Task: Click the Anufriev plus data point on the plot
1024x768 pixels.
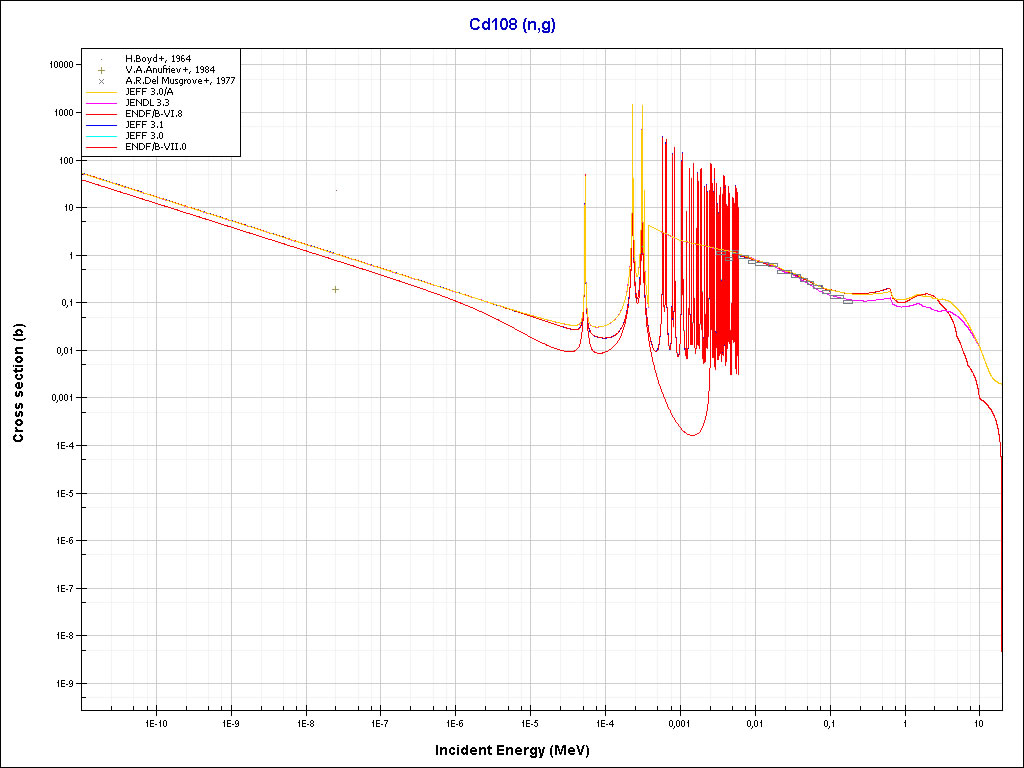Action: click(336, 289)
